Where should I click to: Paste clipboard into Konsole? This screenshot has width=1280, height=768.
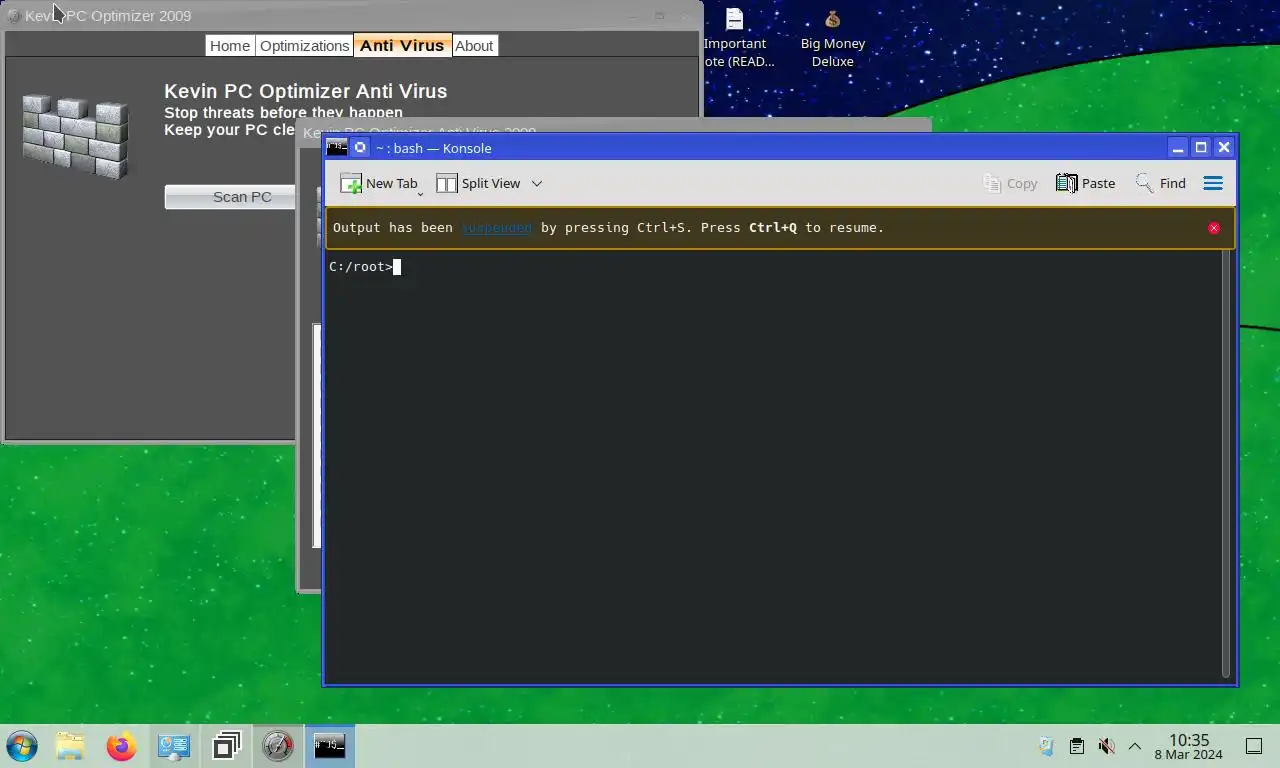click(x=1085, y=183)
